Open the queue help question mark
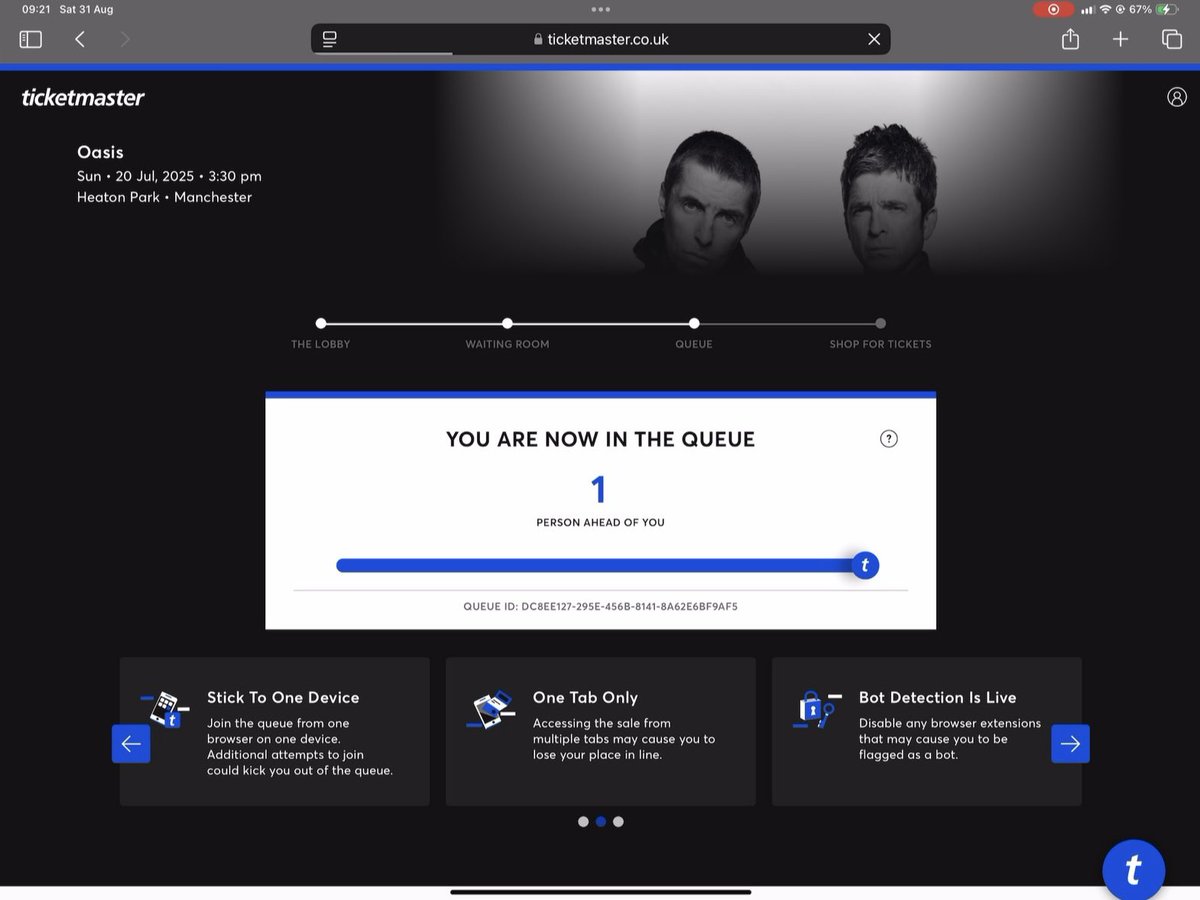1200x900 pixels. 889,438
